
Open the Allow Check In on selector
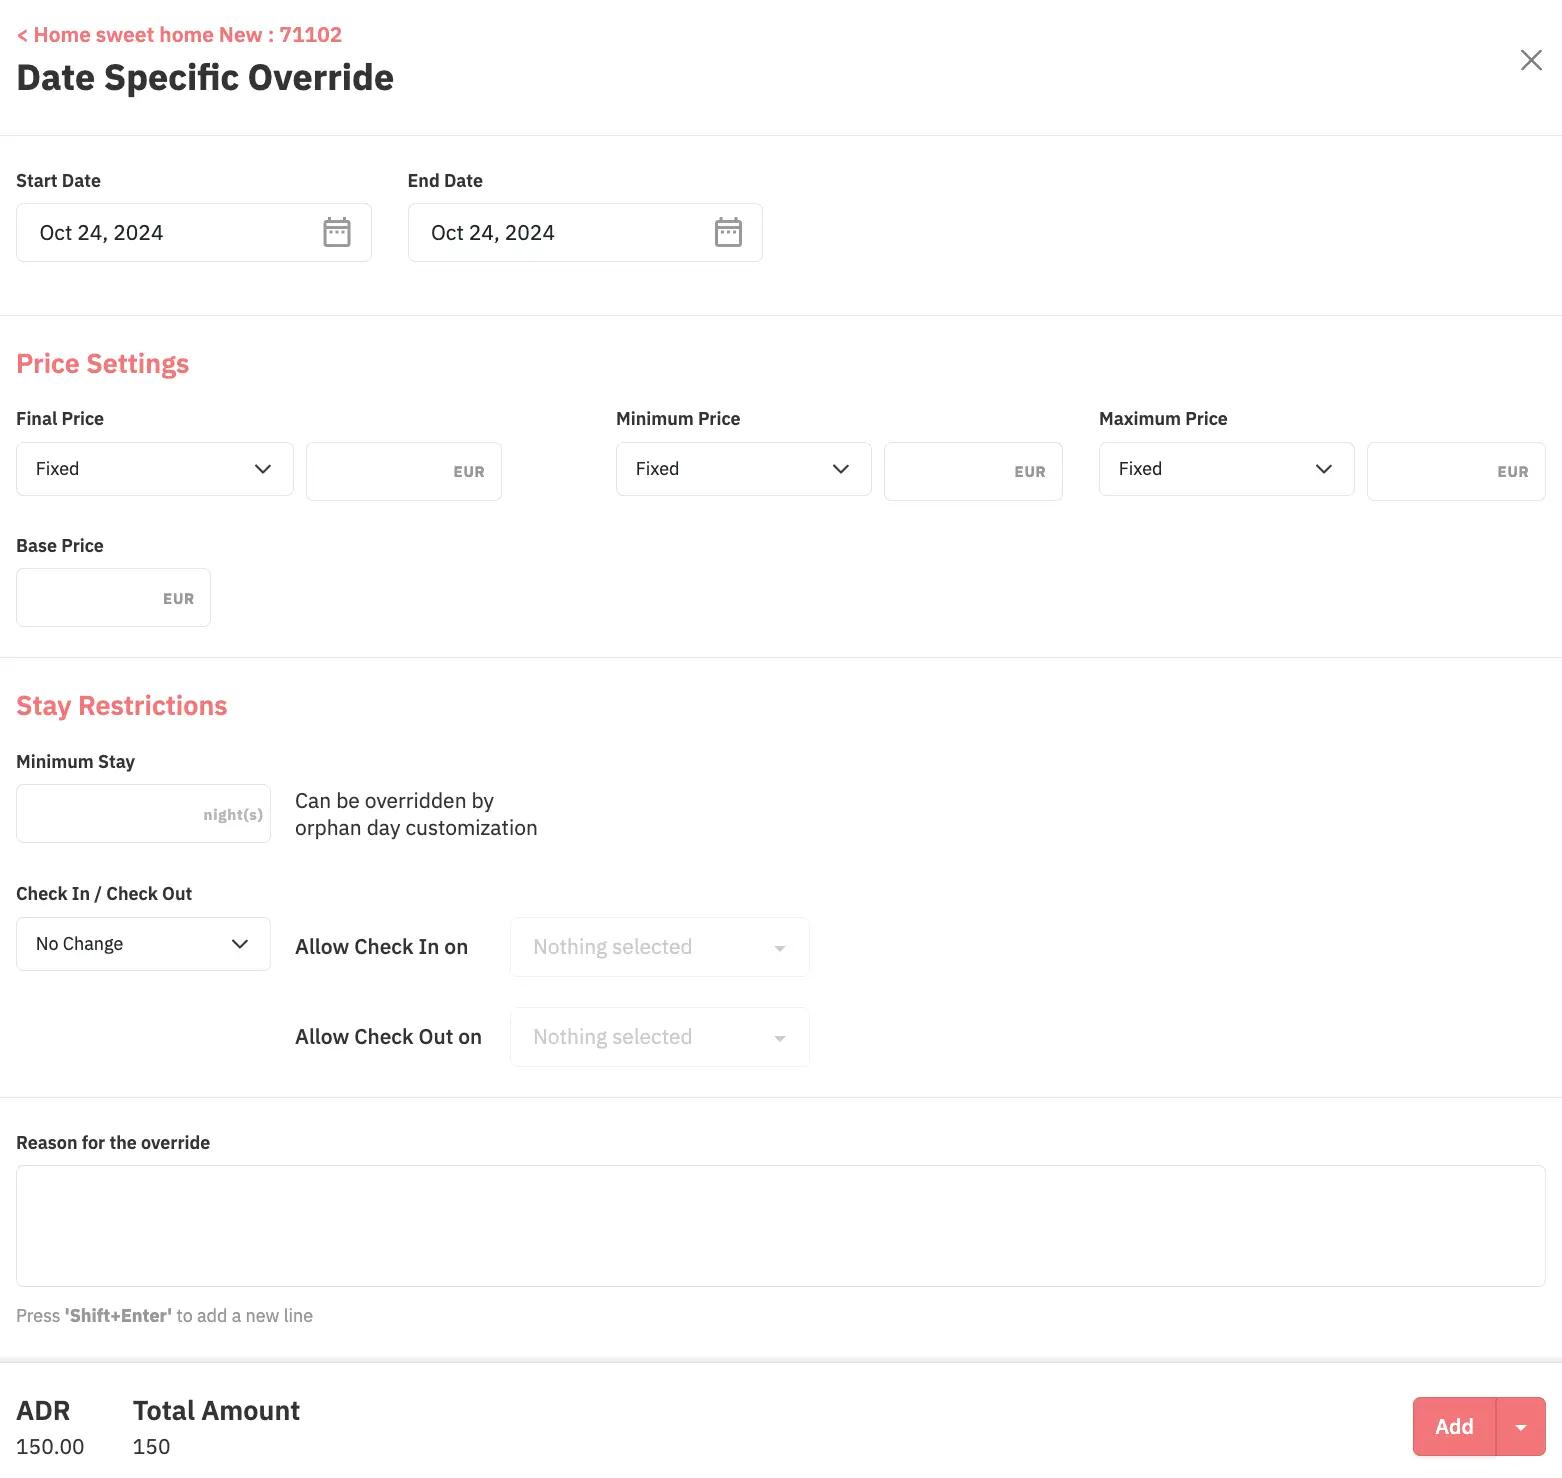pyautogui.click(x=660, y=947)
